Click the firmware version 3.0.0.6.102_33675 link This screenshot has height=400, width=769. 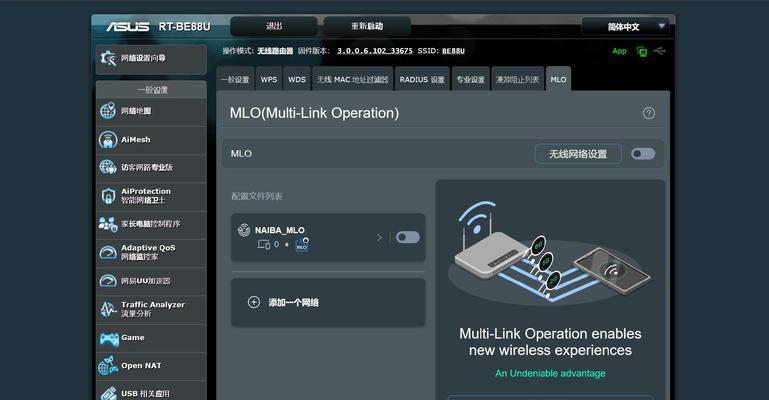375,51
